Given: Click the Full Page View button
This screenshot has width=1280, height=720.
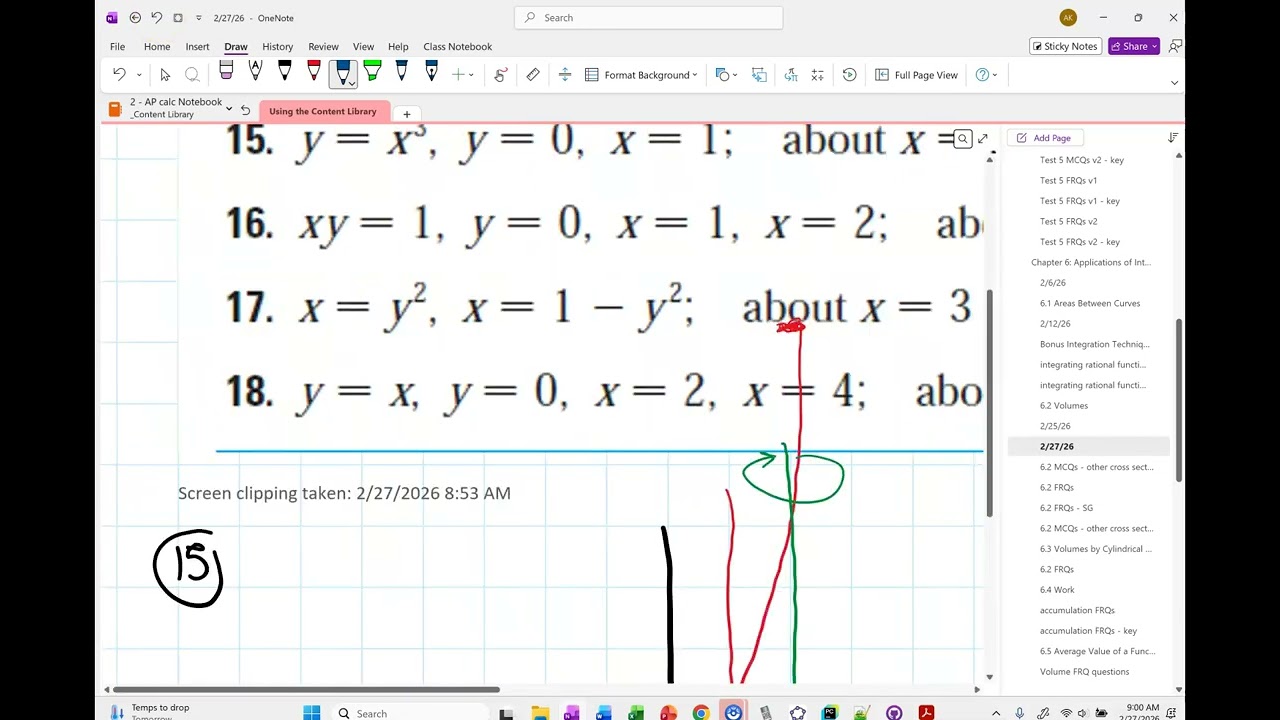Looking at the screenshot, I should click(x=916, y=75).
